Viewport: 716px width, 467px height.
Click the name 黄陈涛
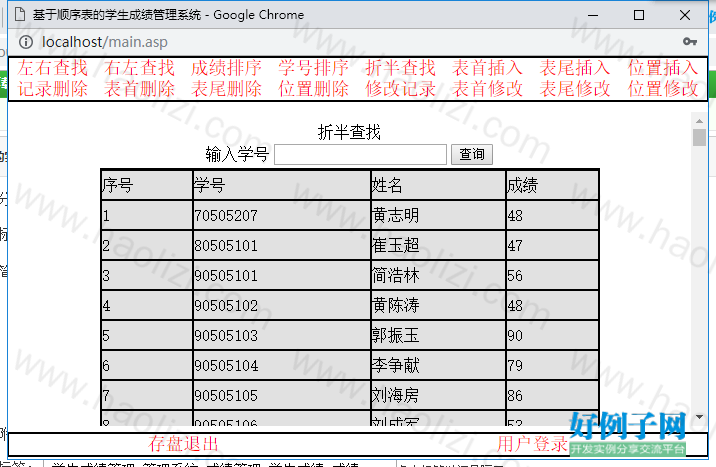point(395,305)
